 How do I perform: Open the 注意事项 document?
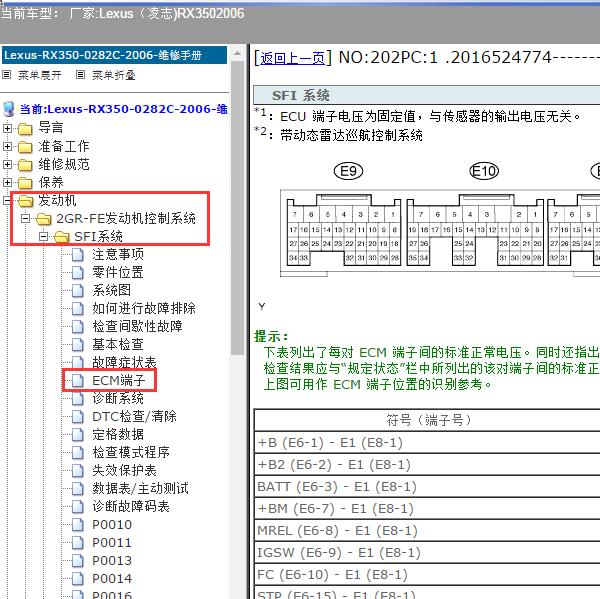tap(118, 254)
